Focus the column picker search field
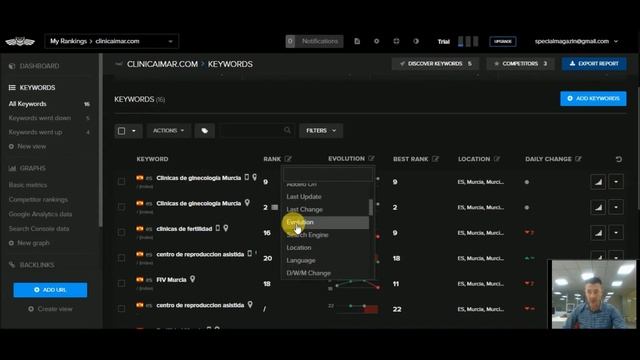 328,173
